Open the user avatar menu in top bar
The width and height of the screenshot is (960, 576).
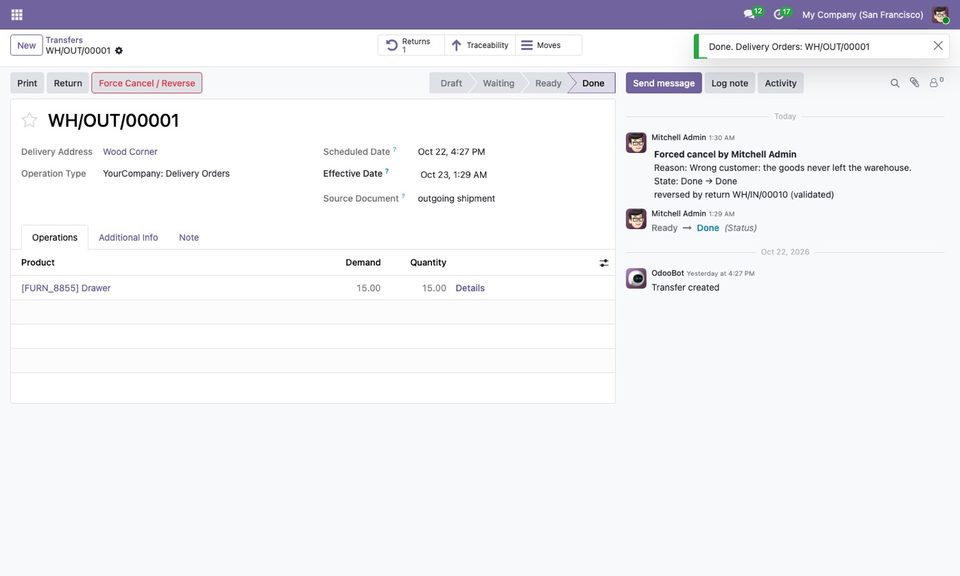(940, 15)
